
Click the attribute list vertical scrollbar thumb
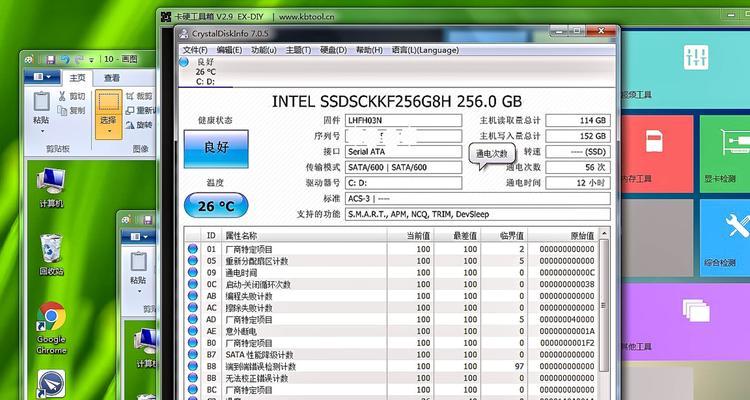[604, 305]
